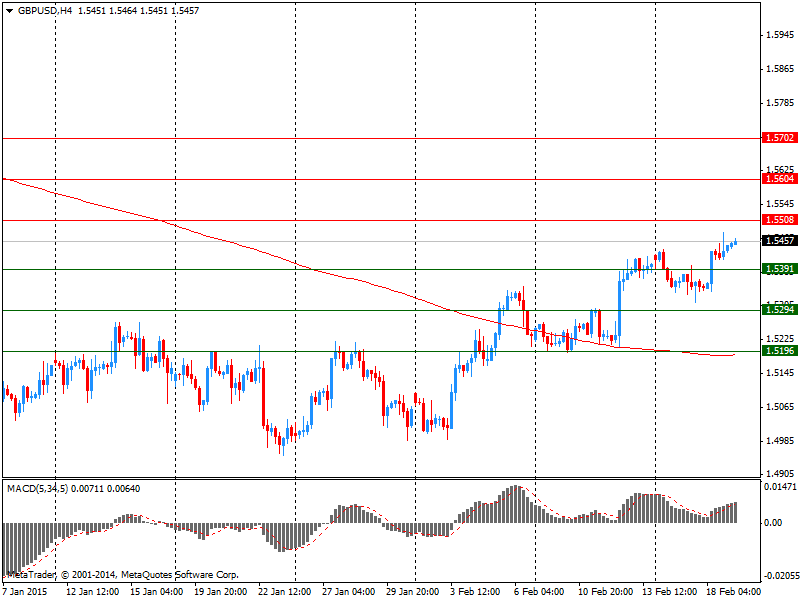This screenshot has height=600, width=800.
Task: Click the 18 Feb 04:00 time label
Action: point(733,592)
